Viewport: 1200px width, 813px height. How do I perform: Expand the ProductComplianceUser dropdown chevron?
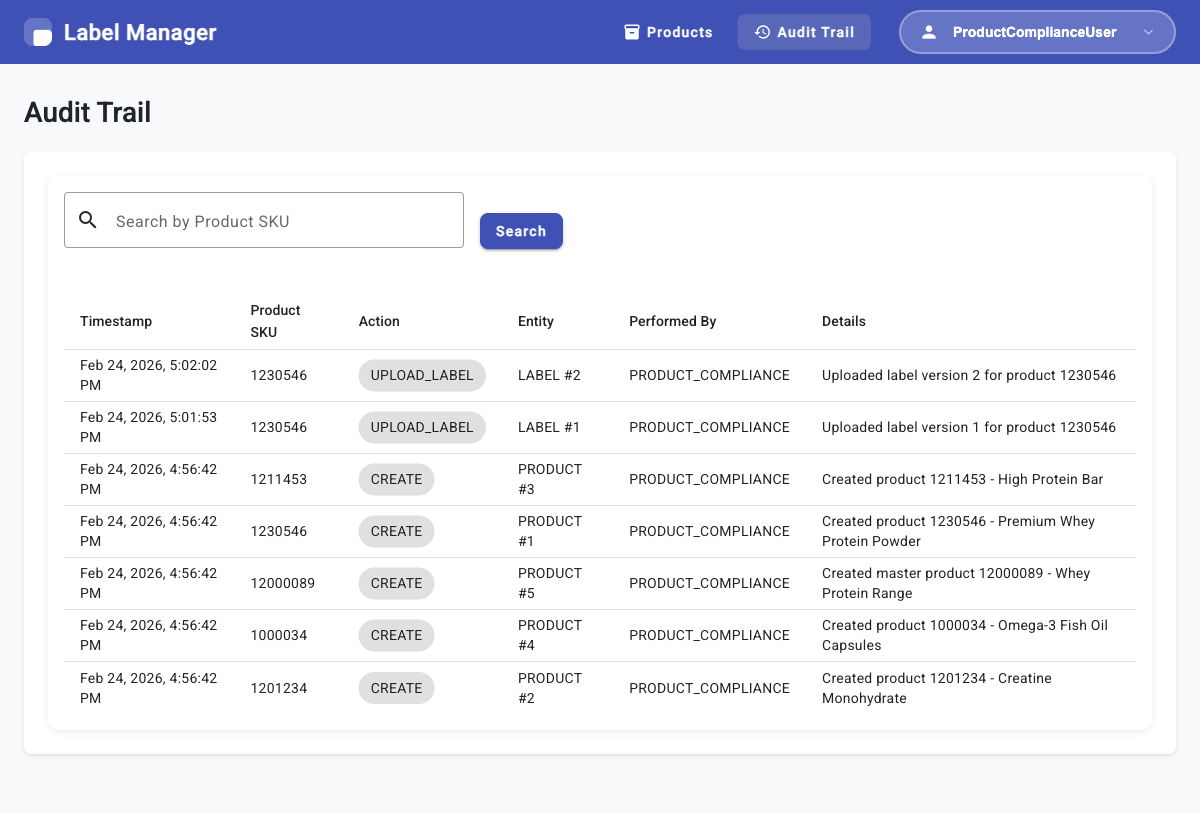pyautogui.click(x=1148, y=32)
